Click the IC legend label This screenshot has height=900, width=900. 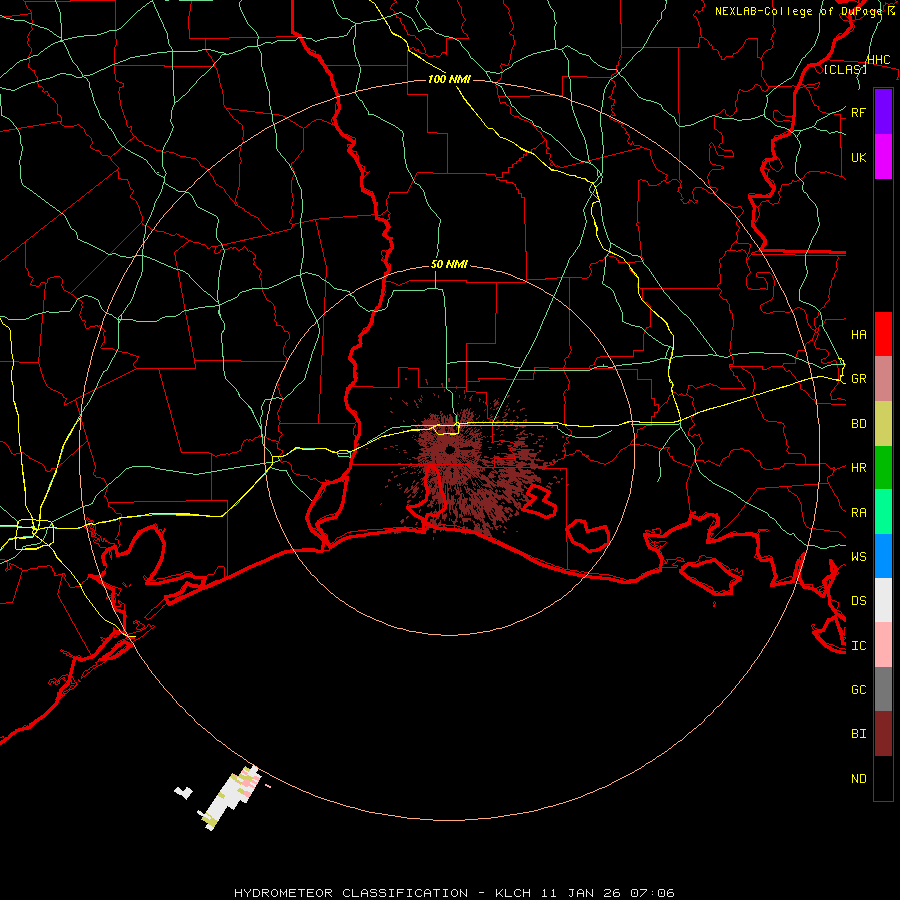(x=858, y=646)
